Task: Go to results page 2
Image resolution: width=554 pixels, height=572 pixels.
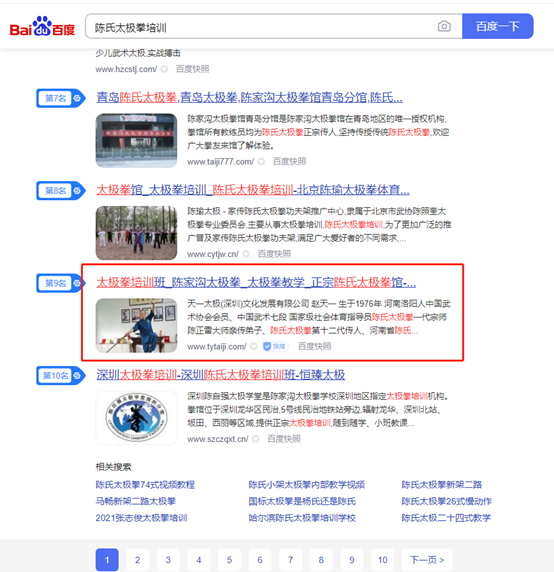Action: point(137,560)
